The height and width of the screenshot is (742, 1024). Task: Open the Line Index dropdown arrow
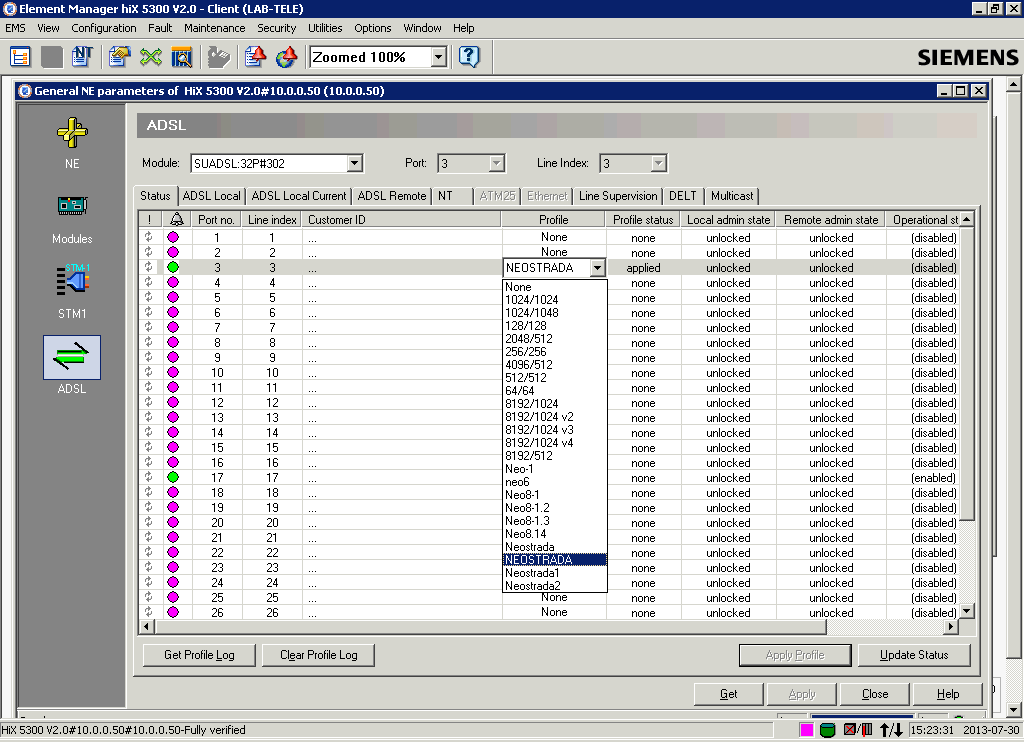659,163
